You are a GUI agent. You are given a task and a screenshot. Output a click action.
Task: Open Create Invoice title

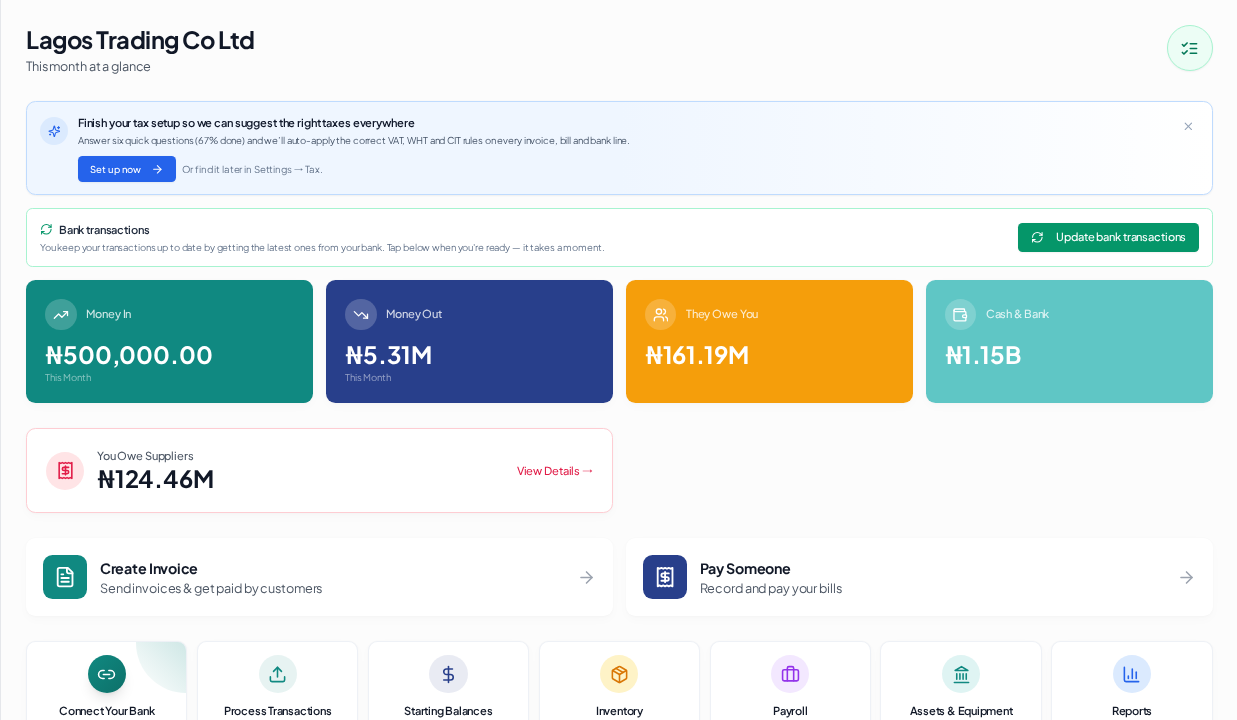[x=149, y=568]
